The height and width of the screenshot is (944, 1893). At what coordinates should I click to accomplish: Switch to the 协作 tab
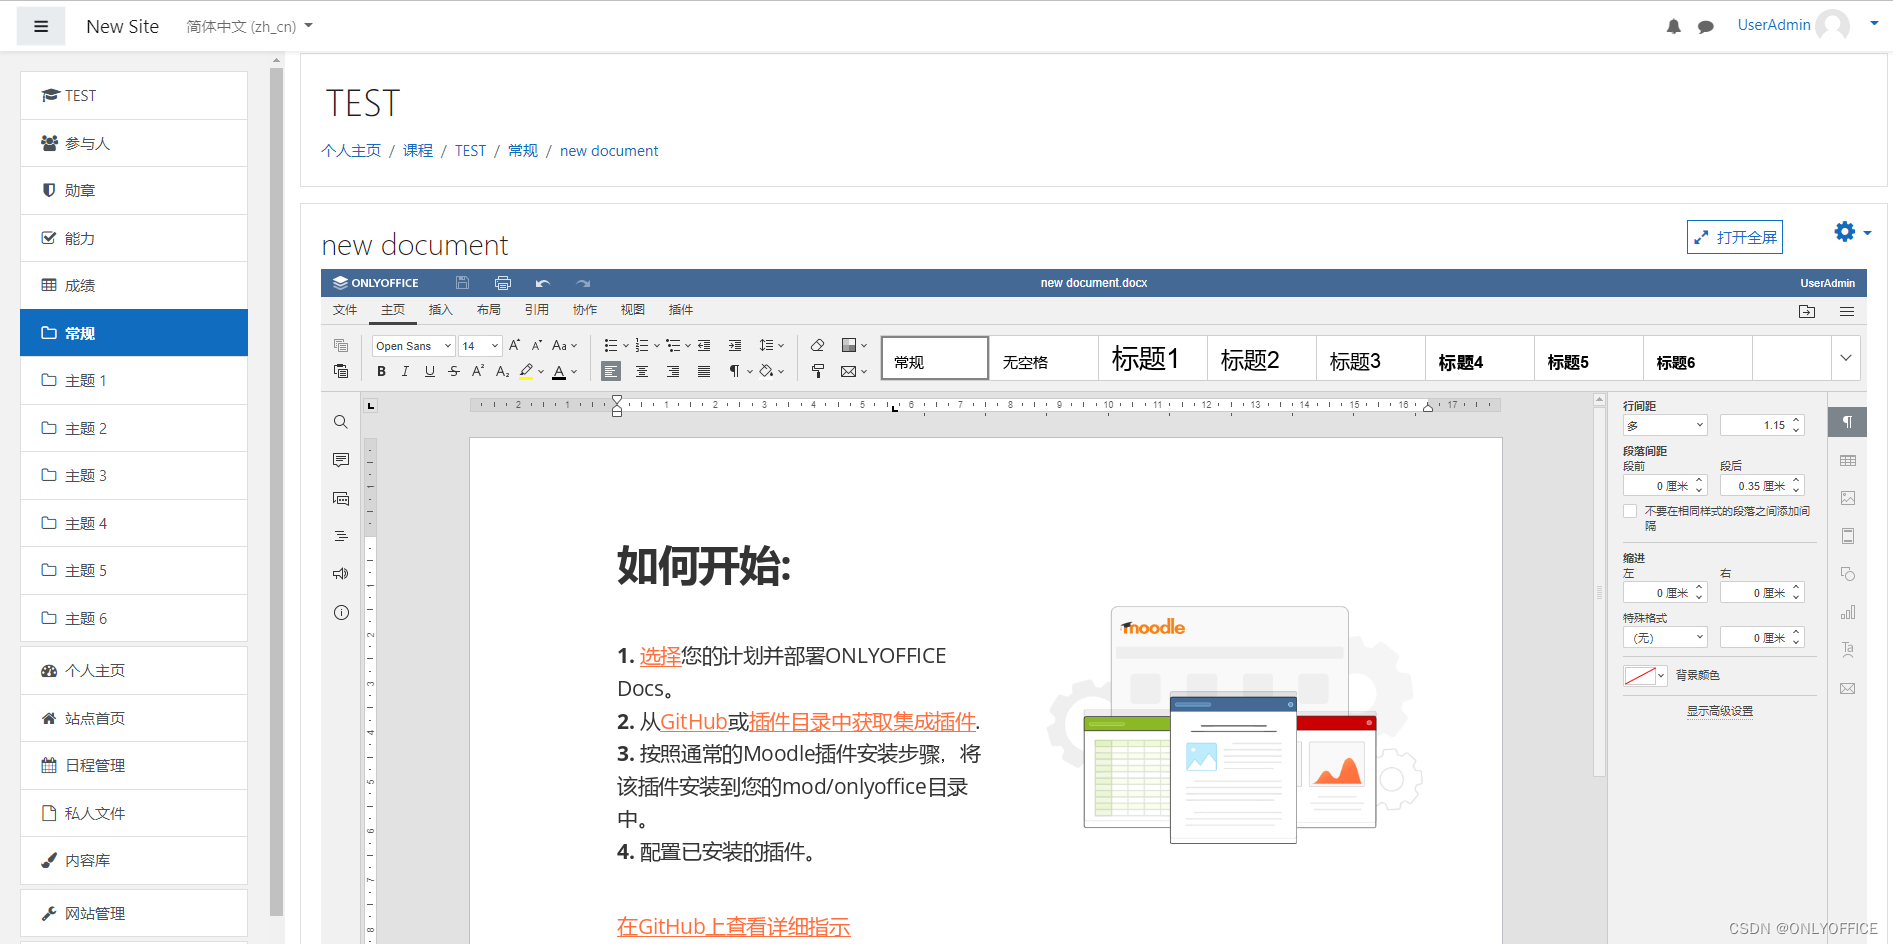click(585, 310)
